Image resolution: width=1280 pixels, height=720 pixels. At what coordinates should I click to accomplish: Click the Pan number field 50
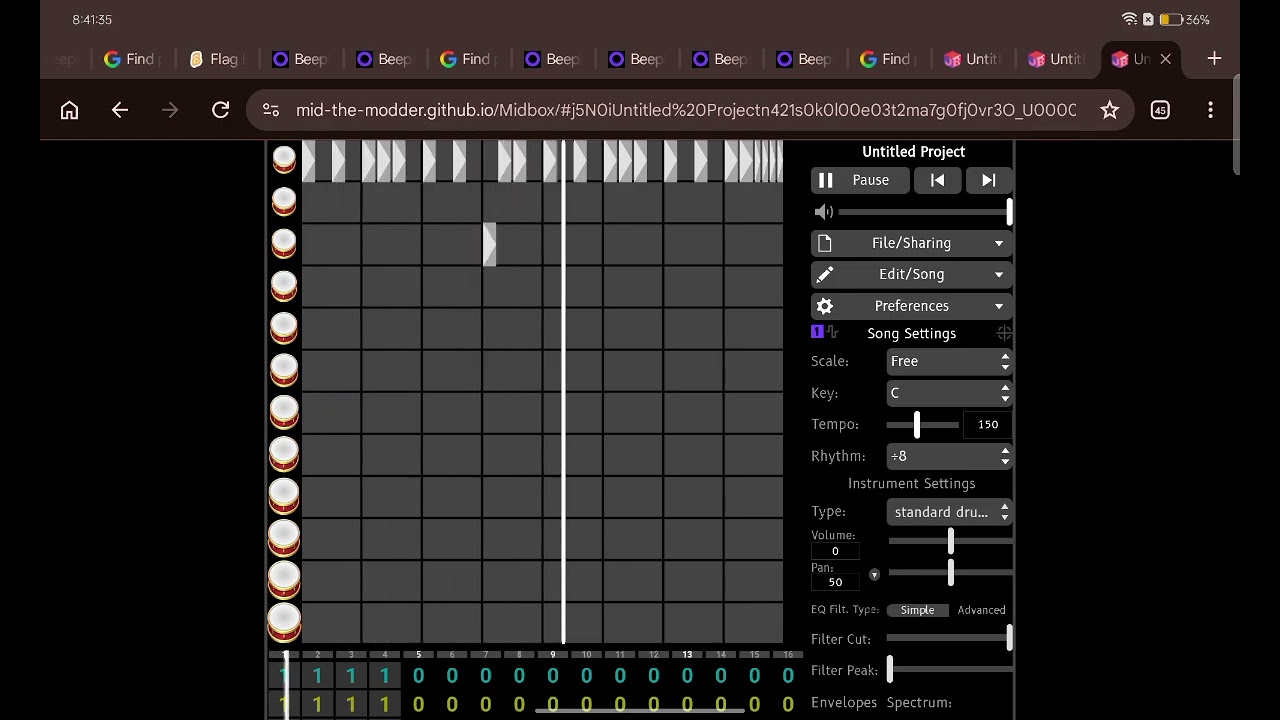(836, 582)
